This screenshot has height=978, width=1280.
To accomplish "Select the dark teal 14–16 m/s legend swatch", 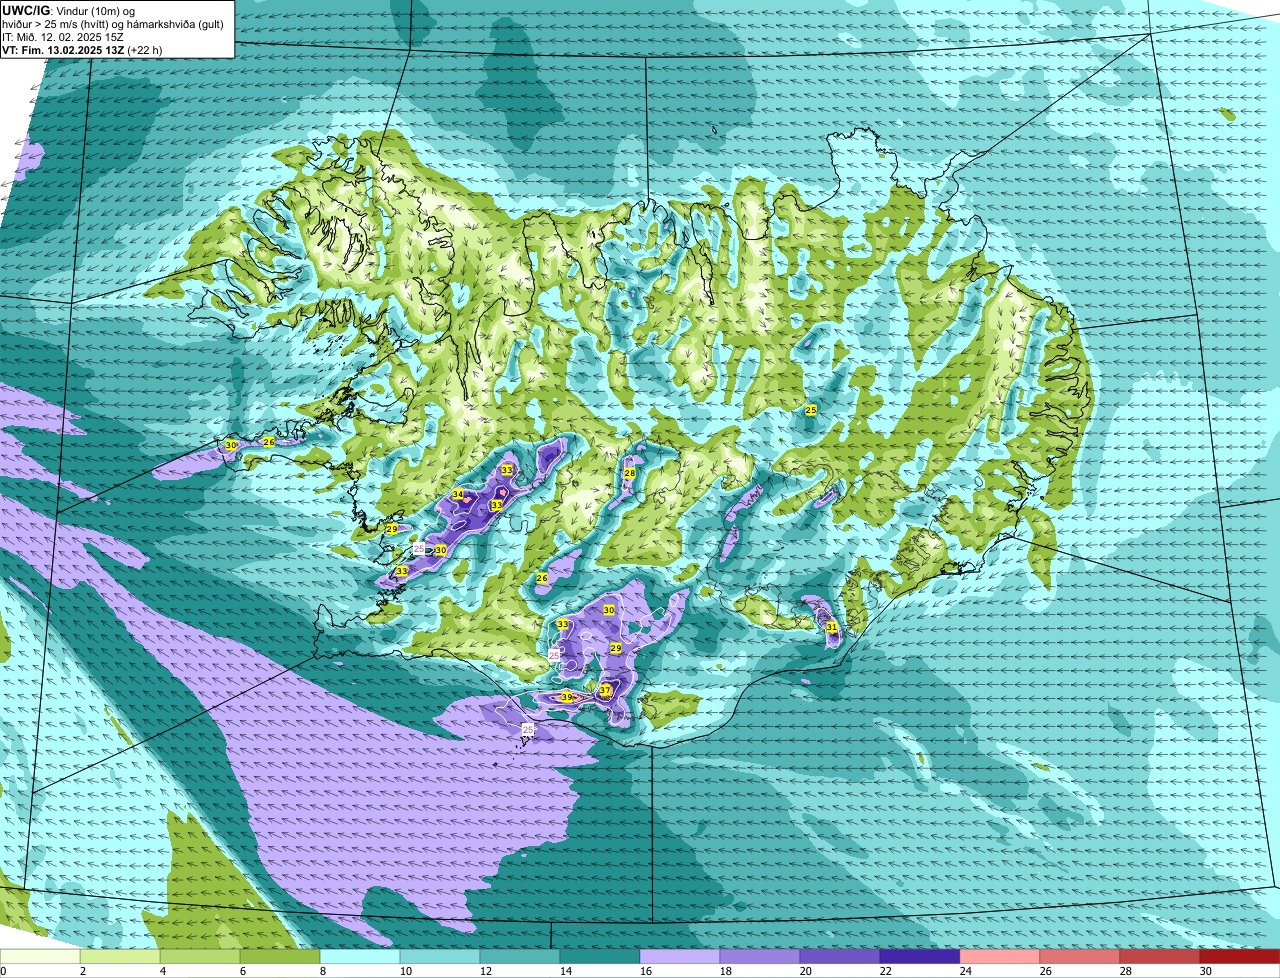I will [x=600, y=957].
